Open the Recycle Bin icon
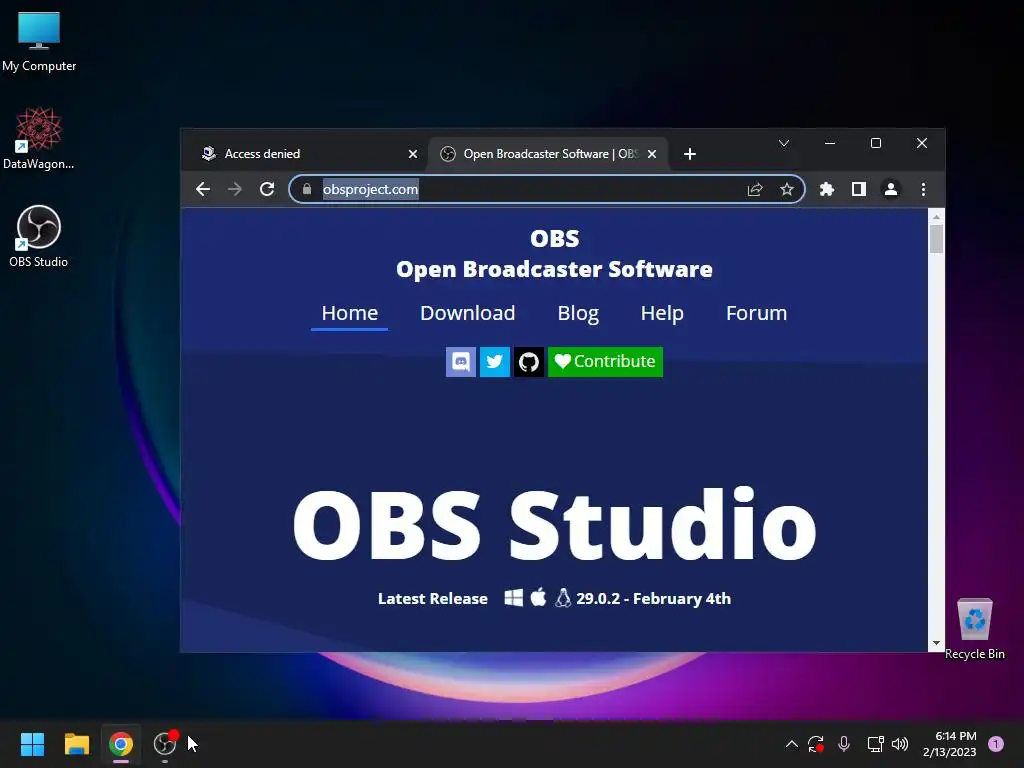Screen dimensions: 1024x768 coord(974,628)
